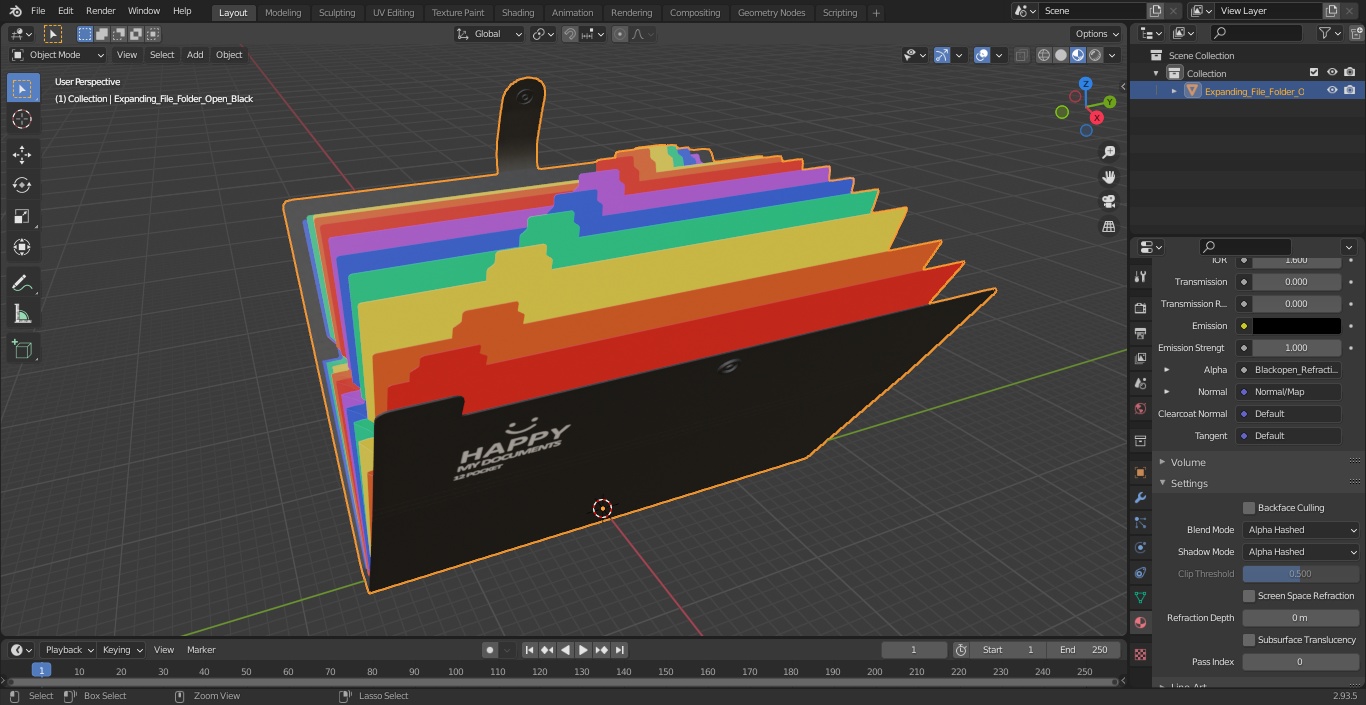Enable Subsurface Translucency checkbox
Screen dimensions: 1366x705
tap(1249, 640)
